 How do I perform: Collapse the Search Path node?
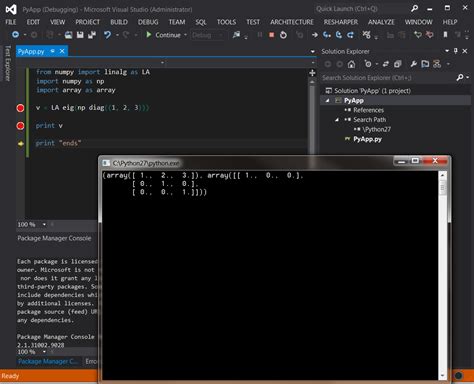[337, 119]
